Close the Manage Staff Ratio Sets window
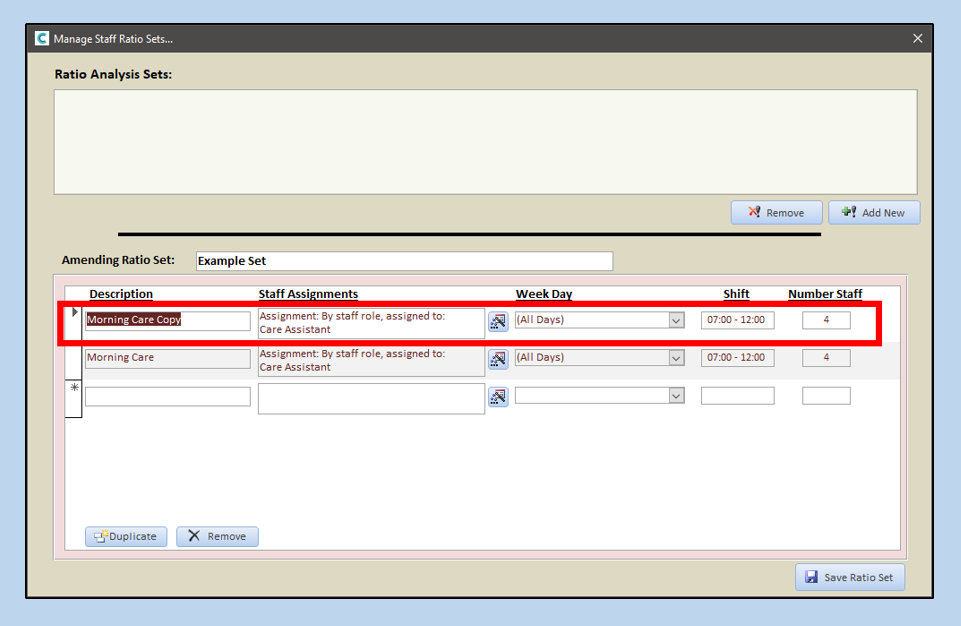Image resolution: width=961 pixels, height=626 pixels. click(918, 39)
